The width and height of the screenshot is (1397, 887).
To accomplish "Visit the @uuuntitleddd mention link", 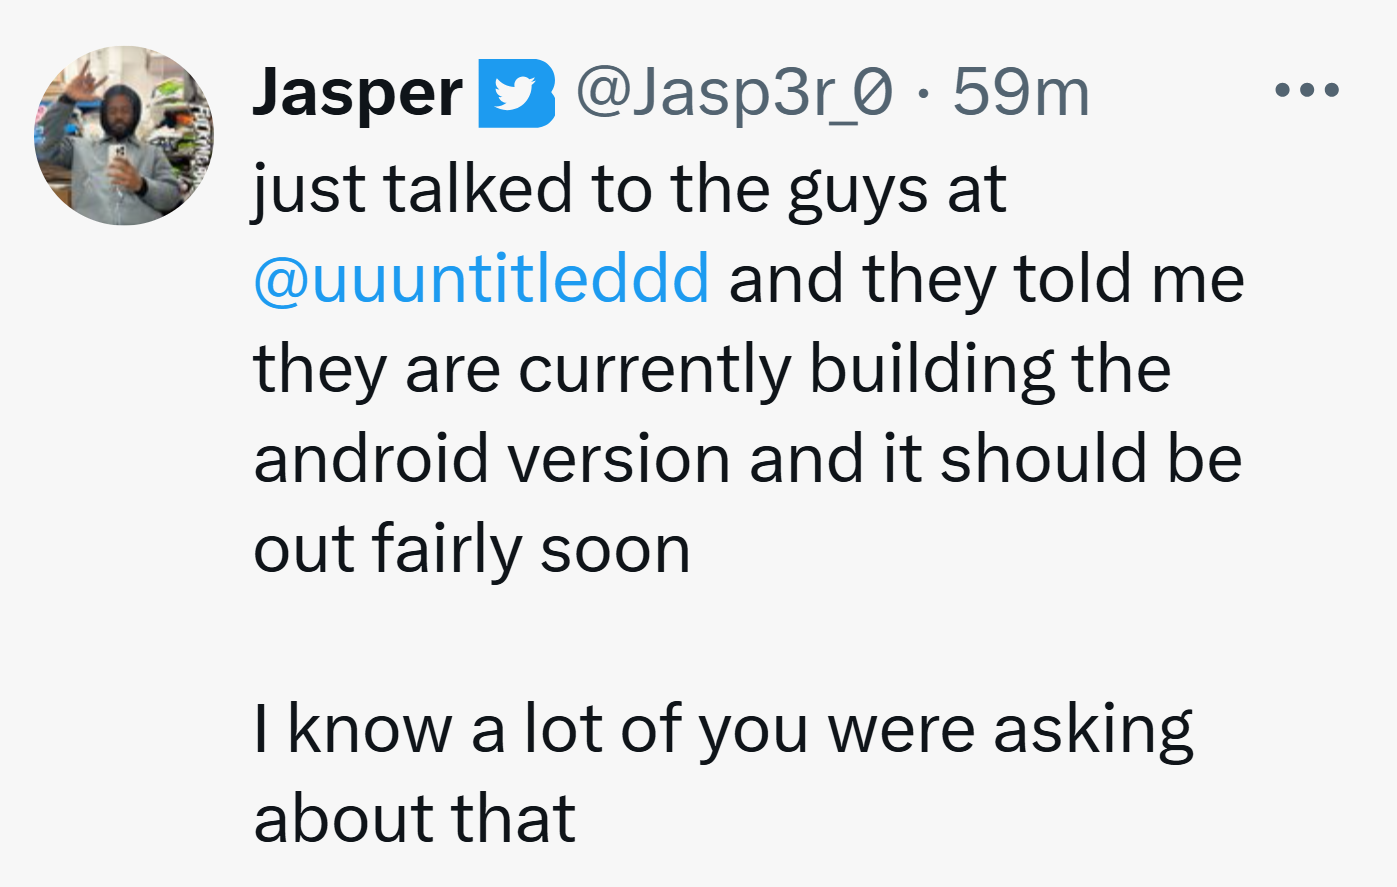I will (x=481, y=278).
